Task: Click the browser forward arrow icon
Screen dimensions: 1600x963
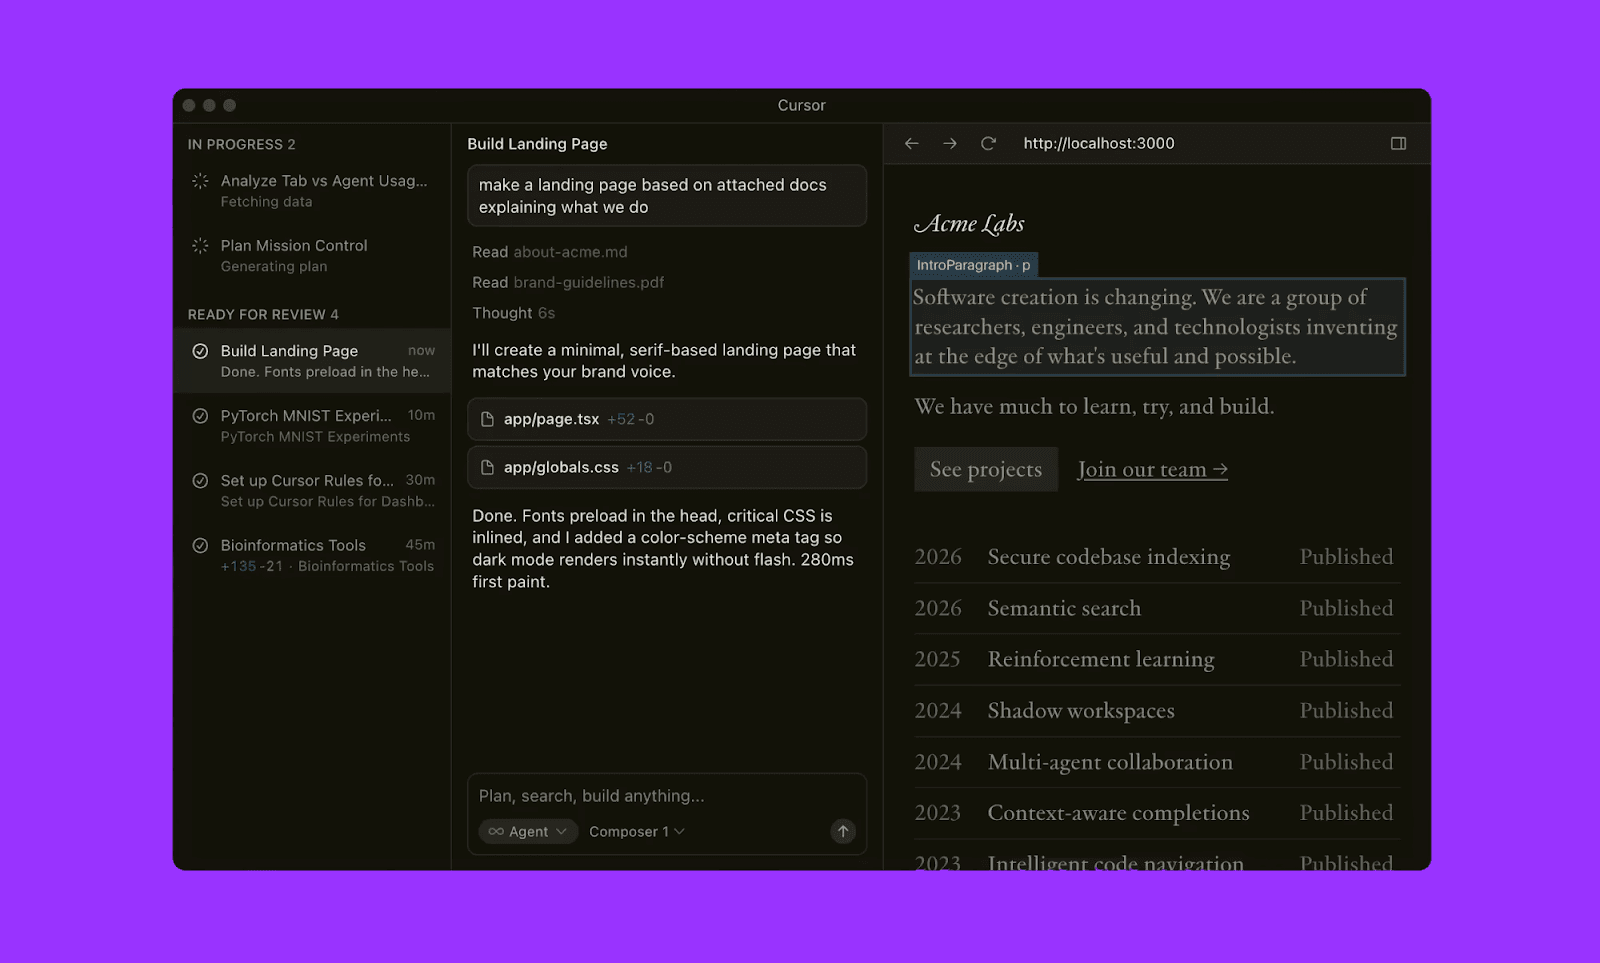Action: 949,143
